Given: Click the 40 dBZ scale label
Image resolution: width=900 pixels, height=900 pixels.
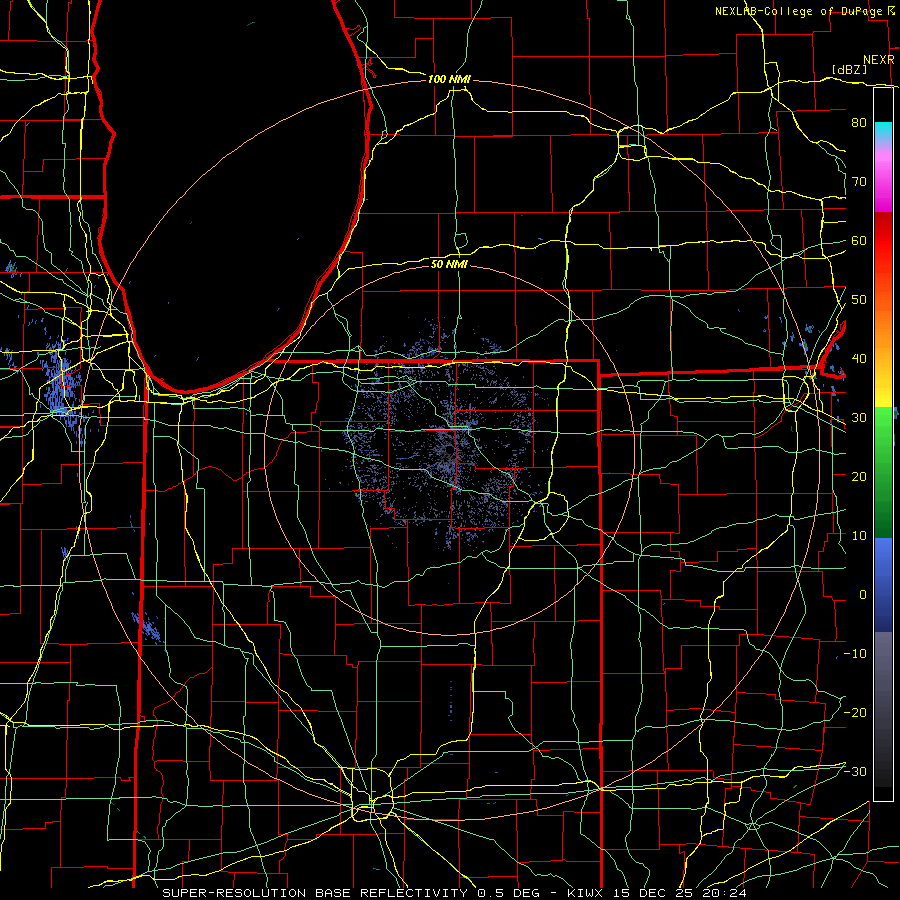Looking at the screenshot, I should 859,359.
